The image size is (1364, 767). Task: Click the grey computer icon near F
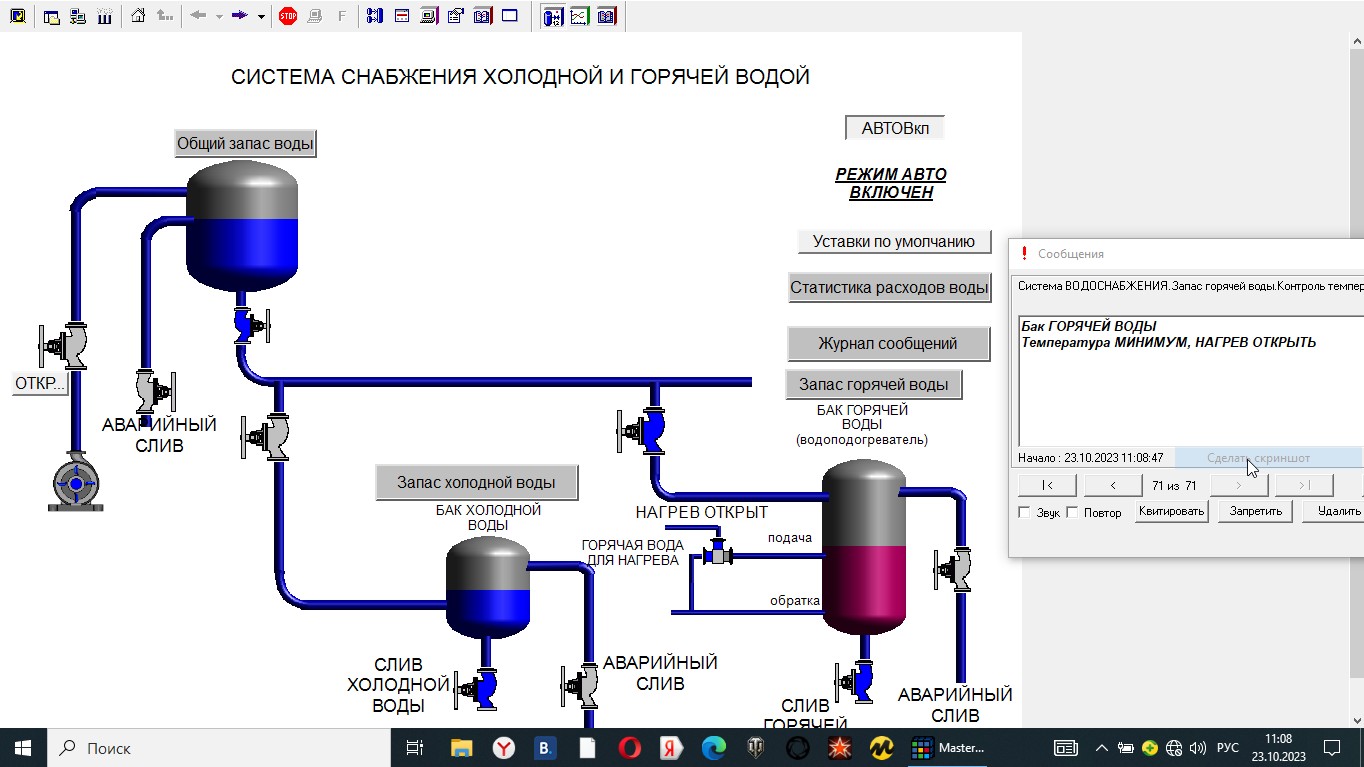click(x=315, y=16)
